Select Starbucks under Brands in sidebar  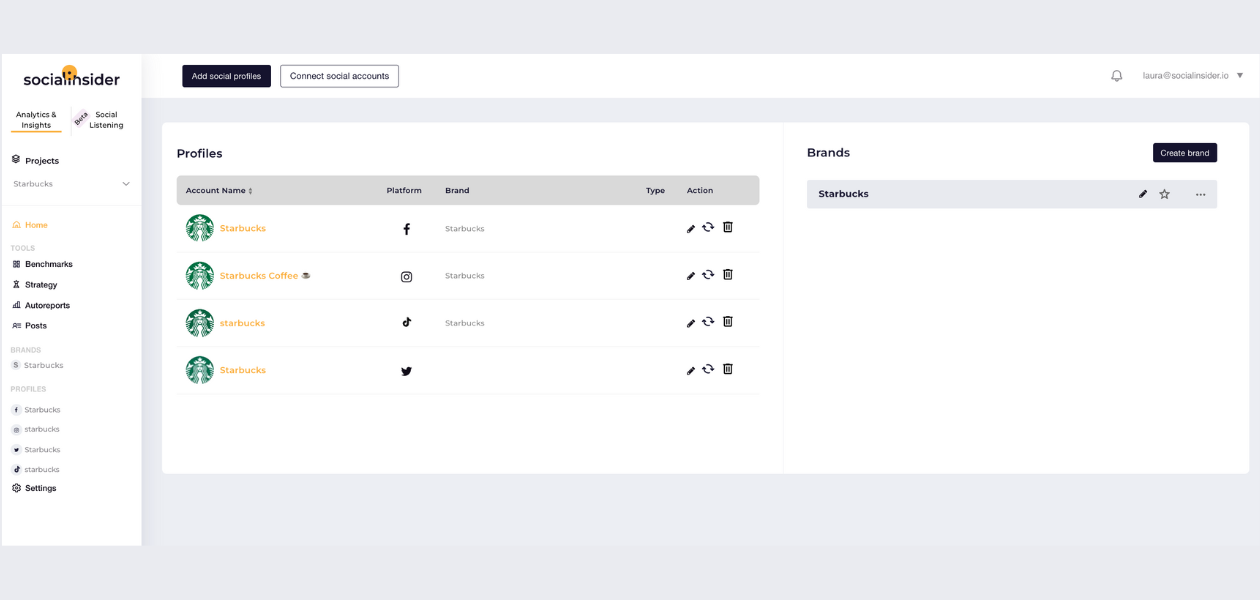(x=37, y=365)
